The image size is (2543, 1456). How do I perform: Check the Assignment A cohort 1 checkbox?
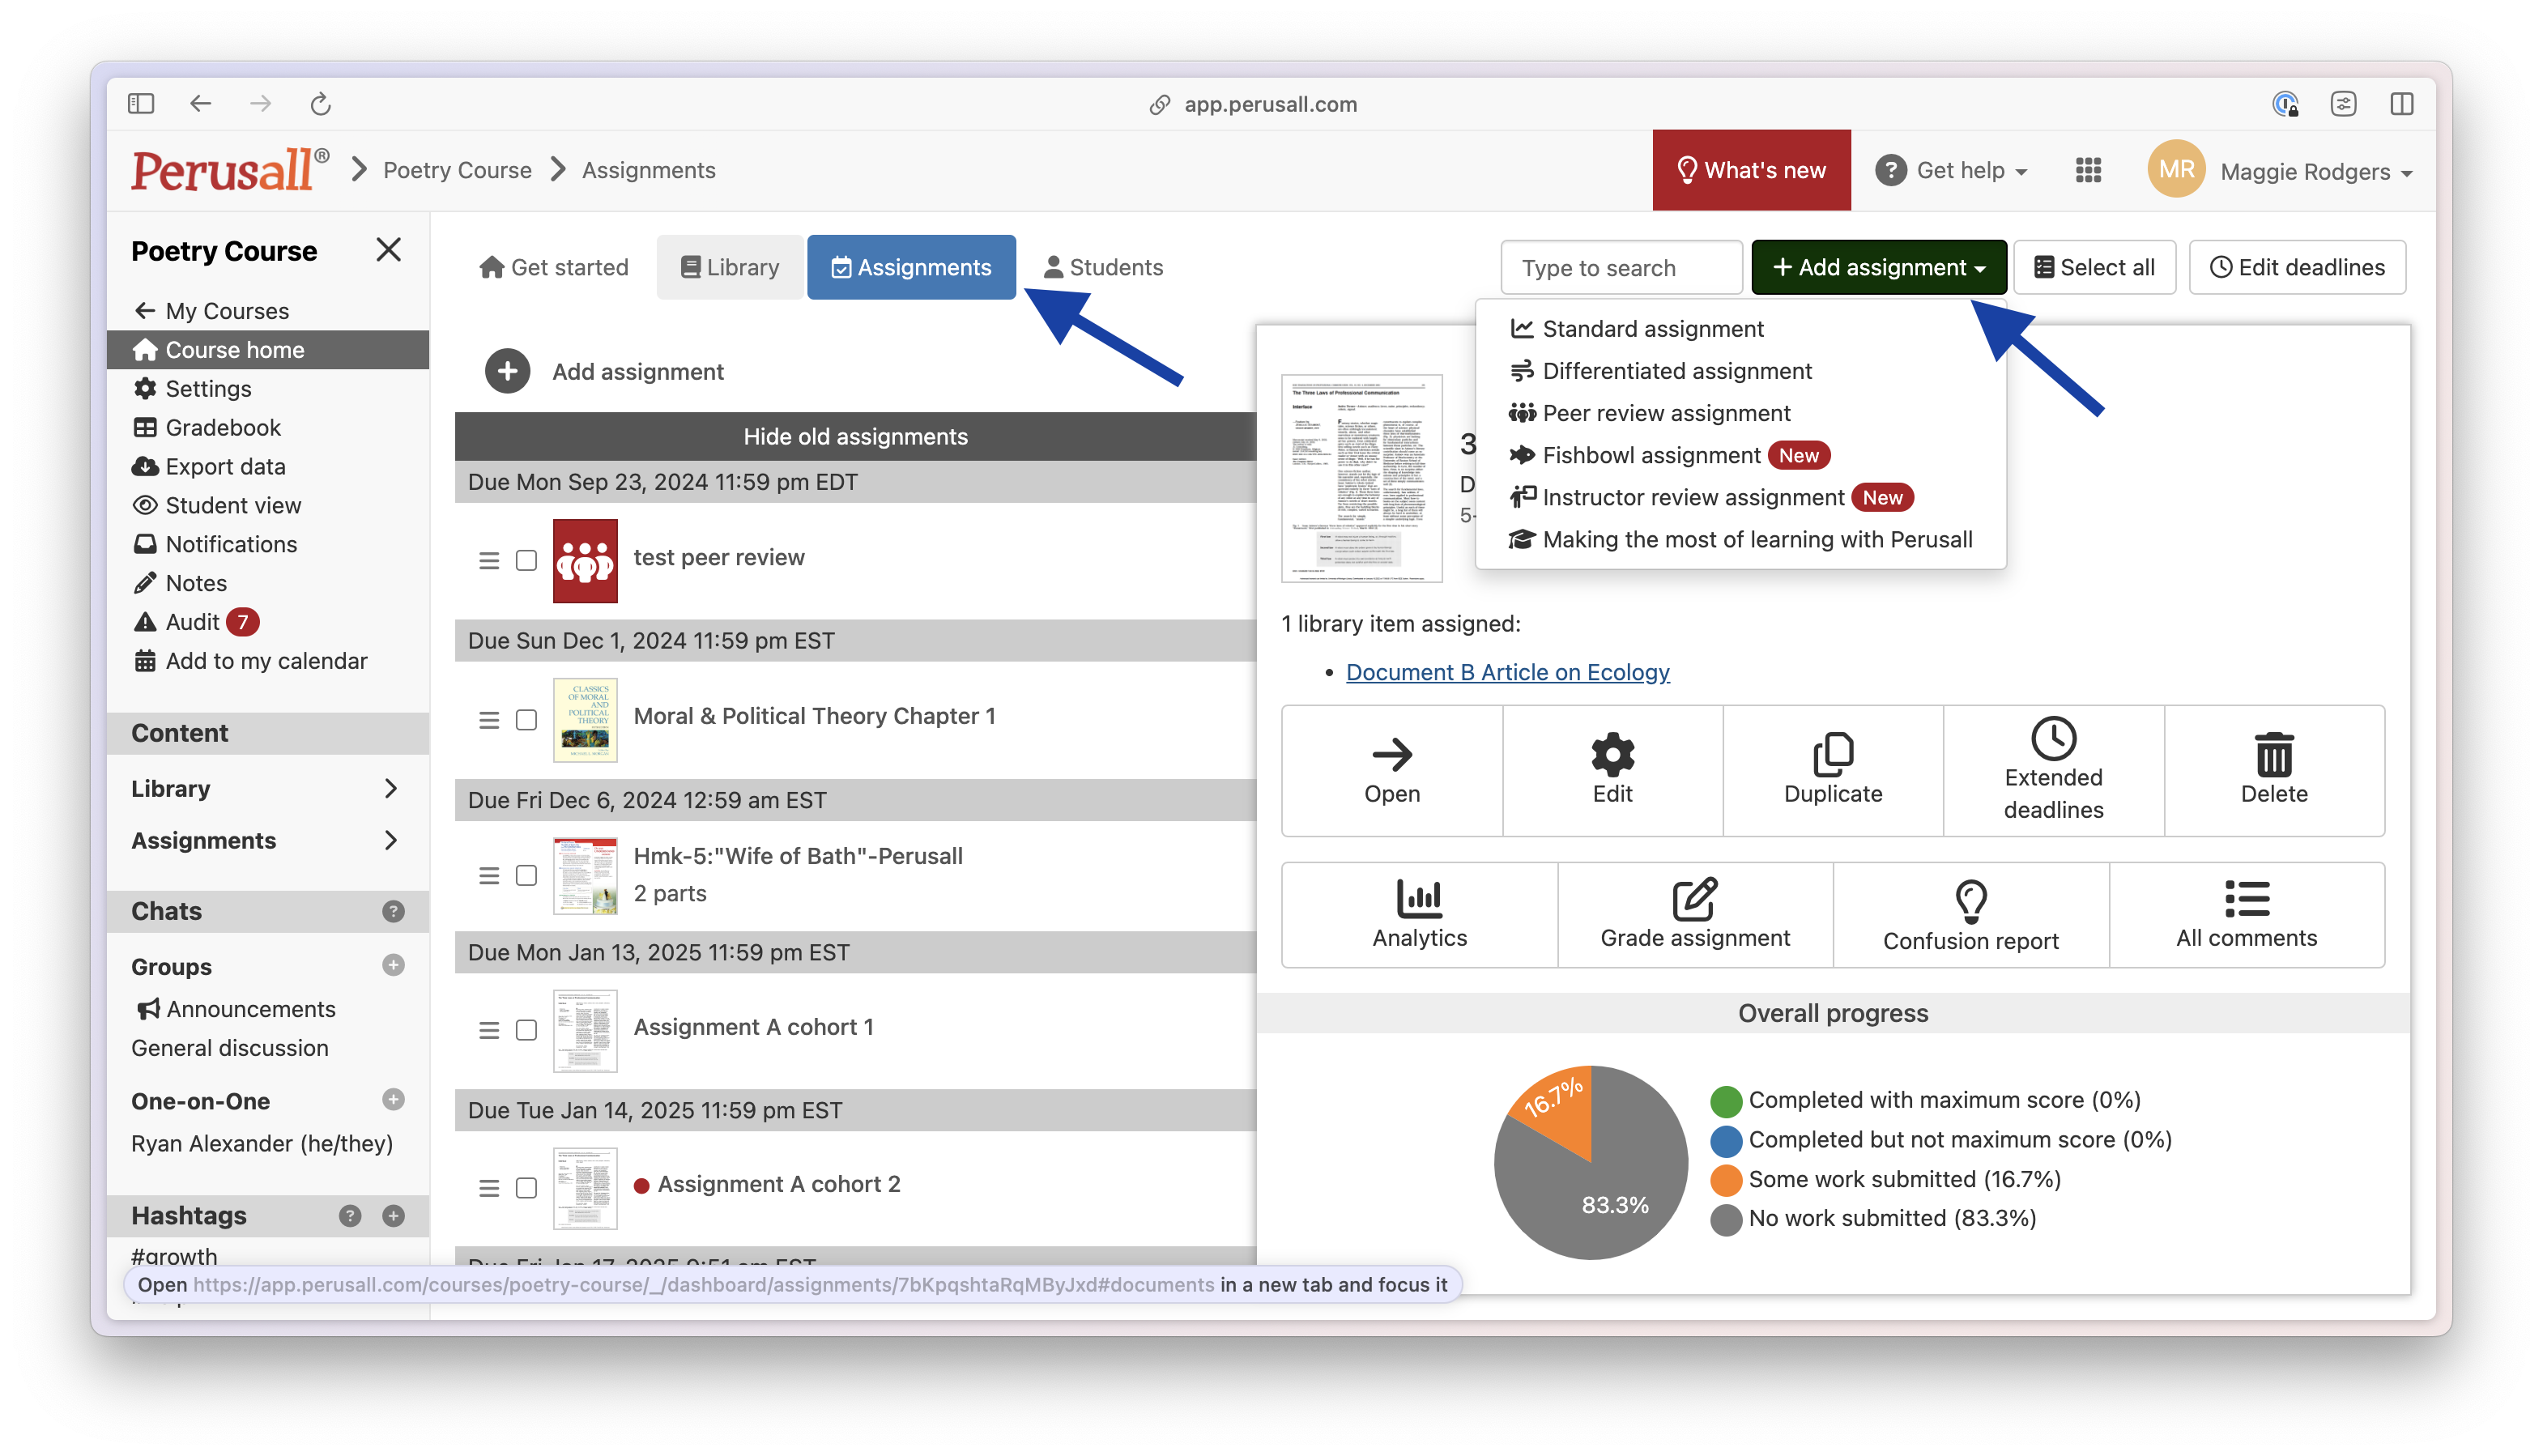[x=526, y=1030]
